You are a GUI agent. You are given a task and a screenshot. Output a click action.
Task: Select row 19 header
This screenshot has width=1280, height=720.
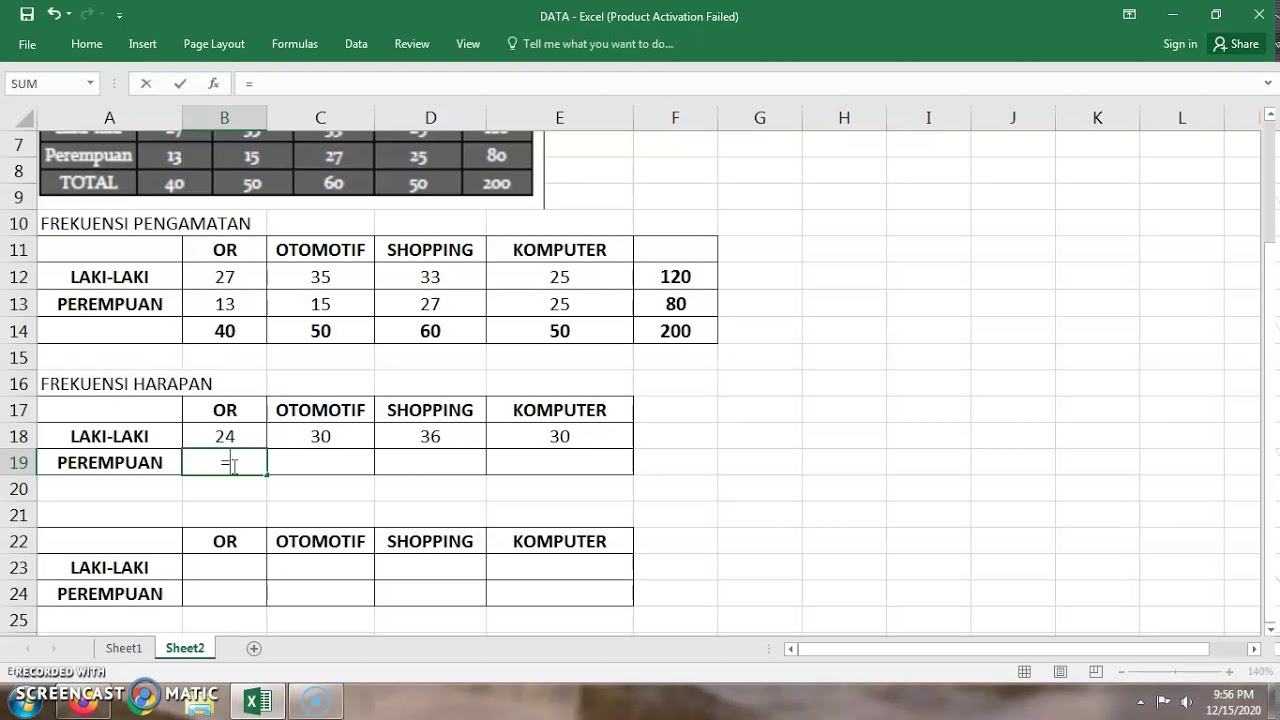tap(18, 462)
